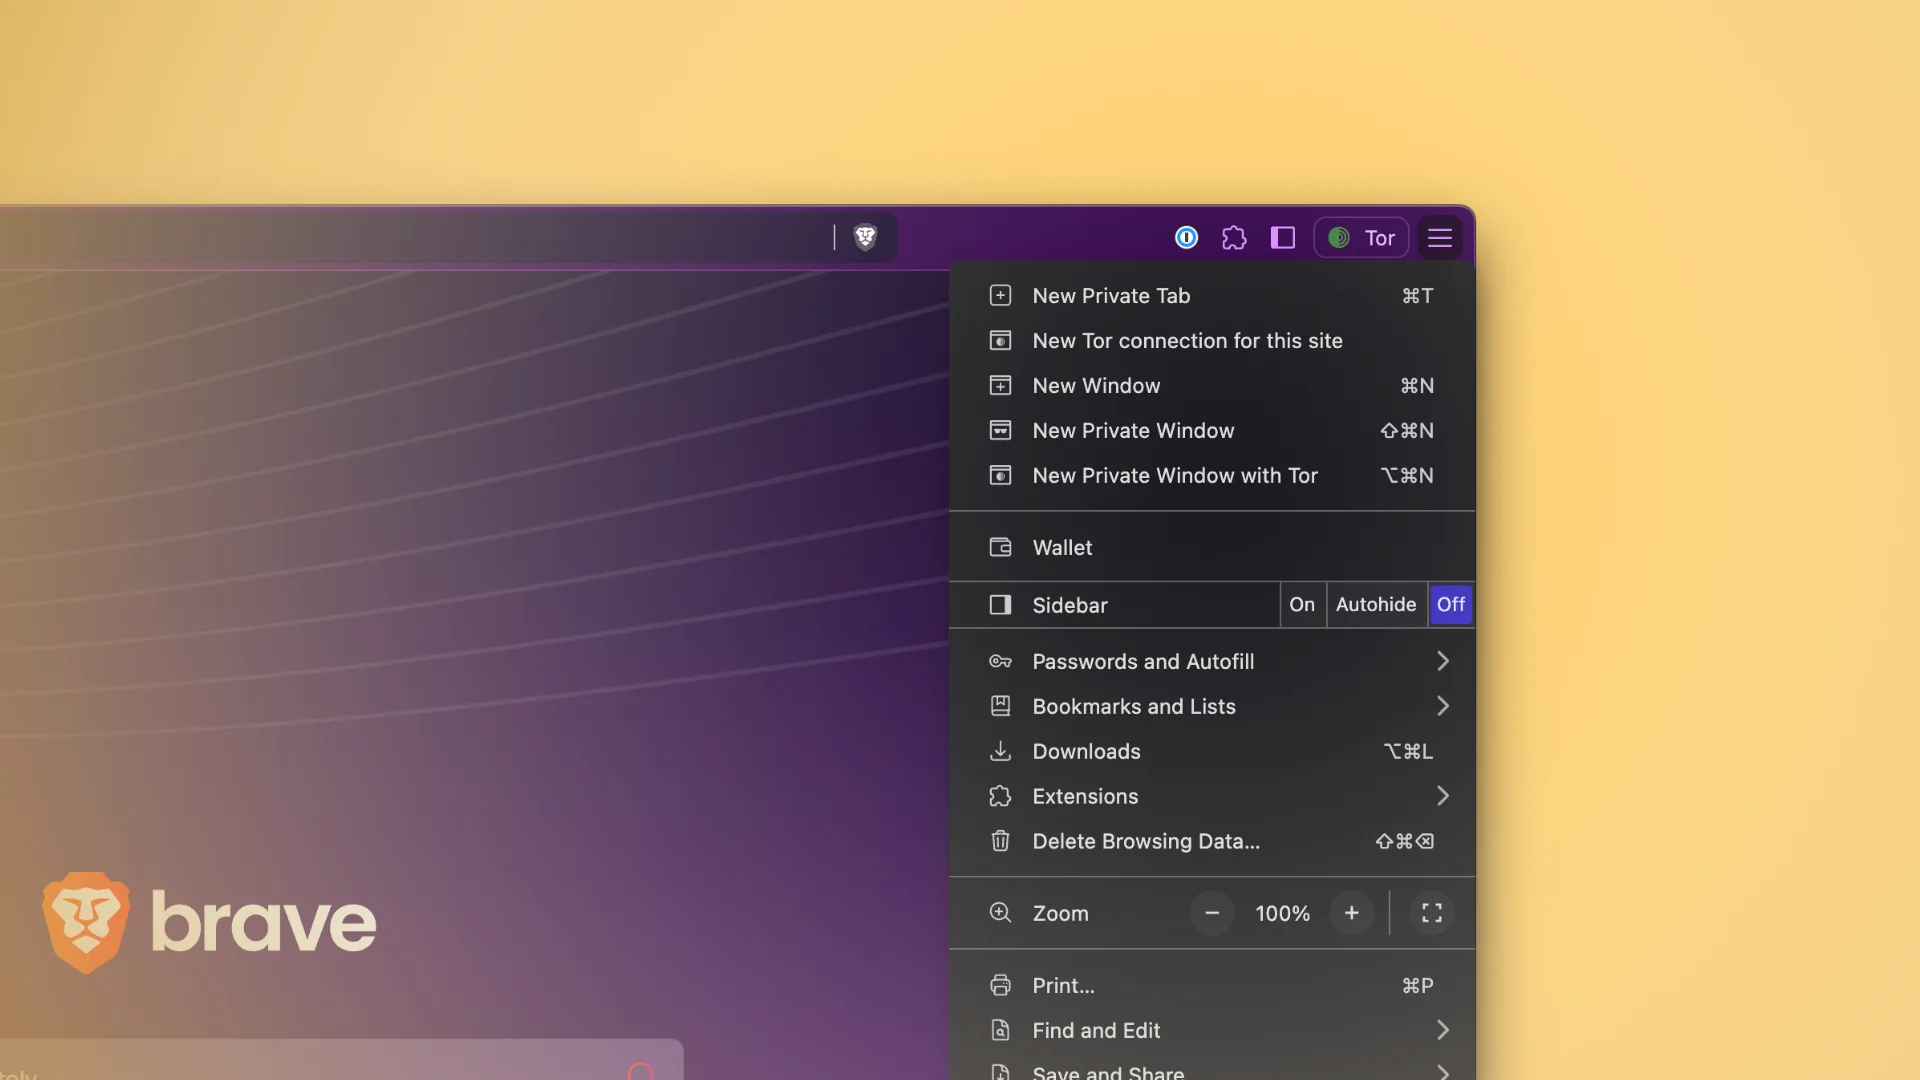Set Sidebar to Autohide
This screenshot has height=1080, width=1920.
click(1376, 604)
